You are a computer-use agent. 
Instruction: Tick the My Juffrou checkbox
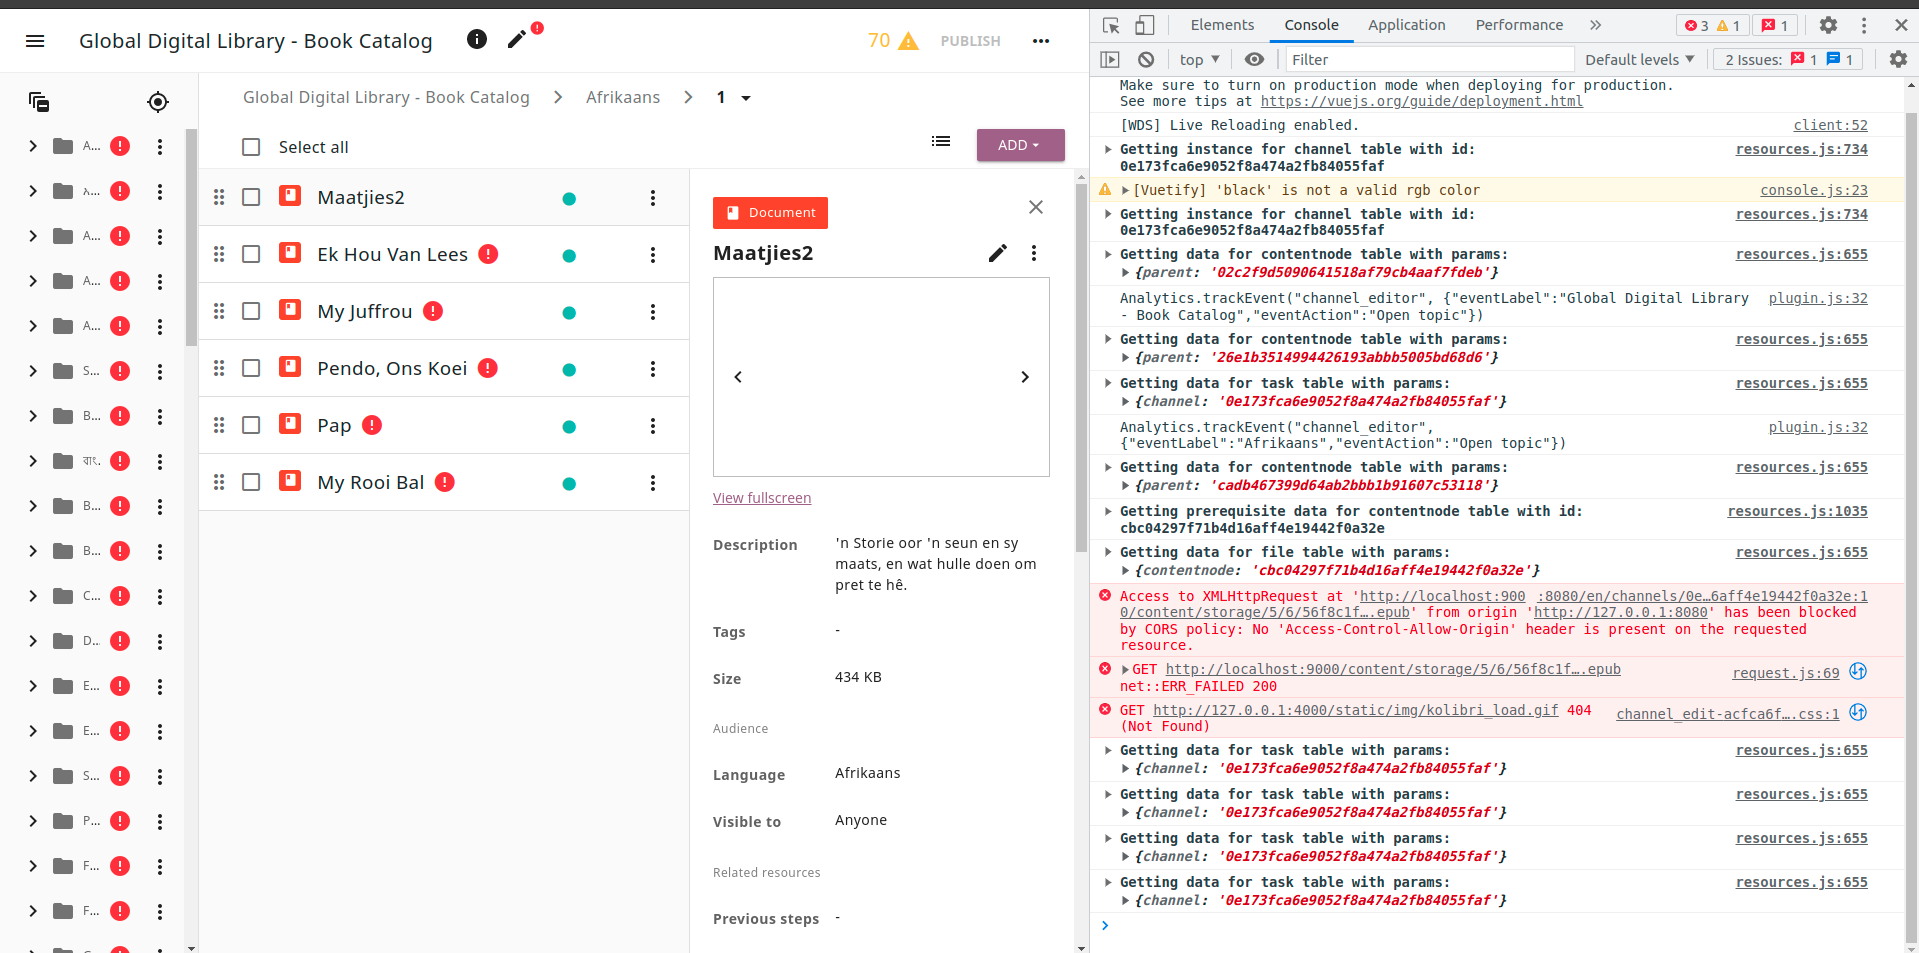251,311
